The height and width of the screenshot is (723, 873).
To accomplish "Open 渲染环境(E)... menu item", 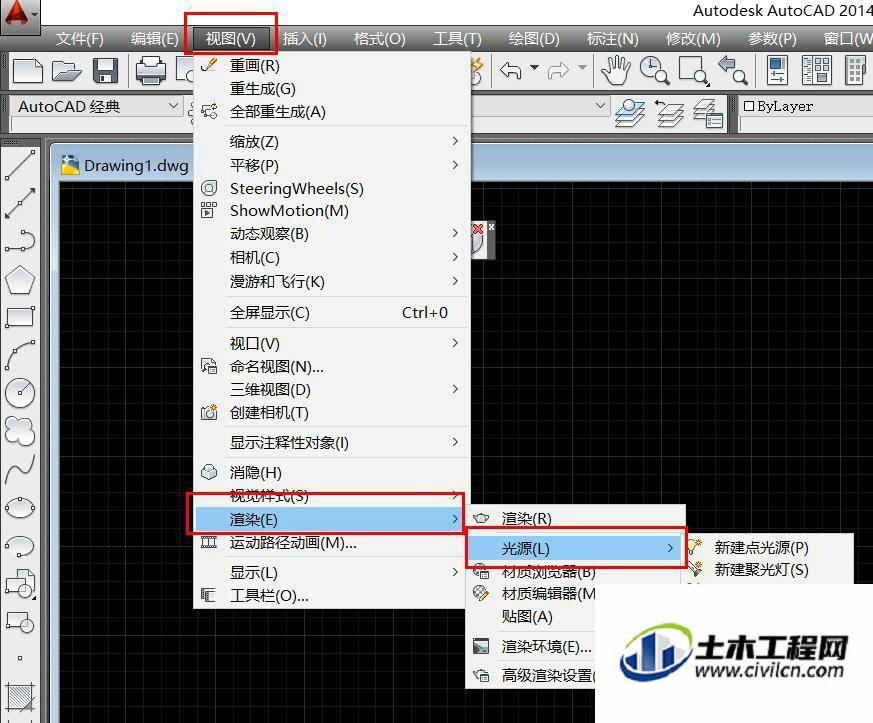I will (532, 647).
